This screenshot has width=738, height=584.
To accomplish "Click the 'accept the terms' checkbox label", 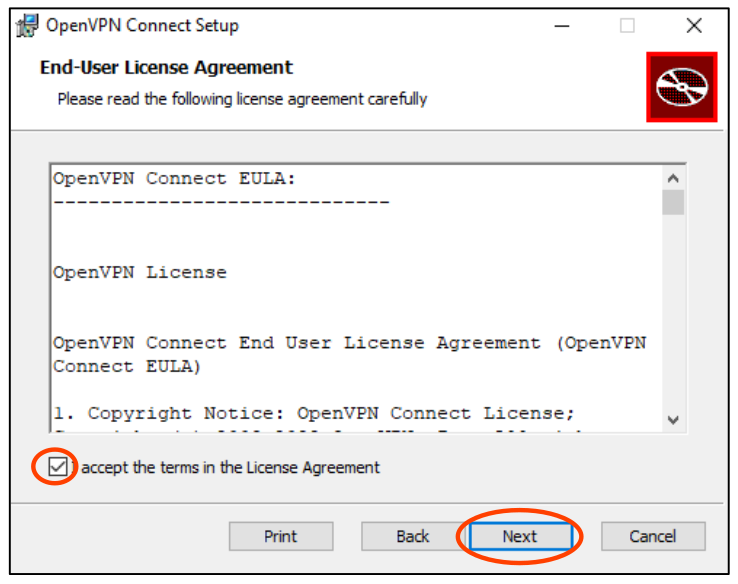I will 231,467.
